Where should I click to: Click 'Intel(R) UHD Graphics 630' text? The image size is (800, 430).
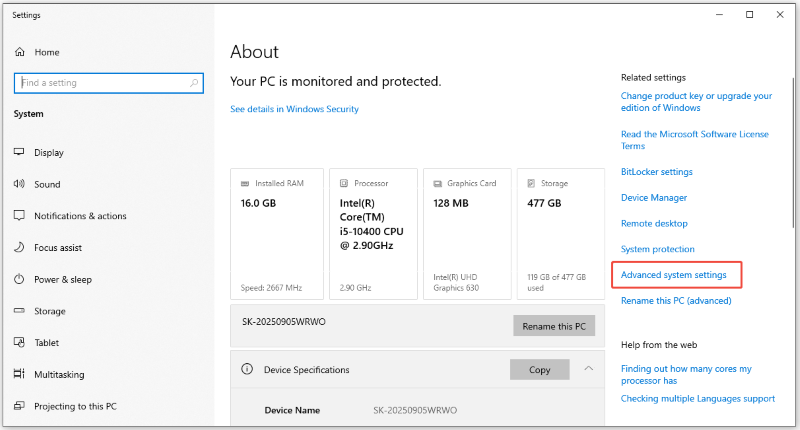pos(456,283)
